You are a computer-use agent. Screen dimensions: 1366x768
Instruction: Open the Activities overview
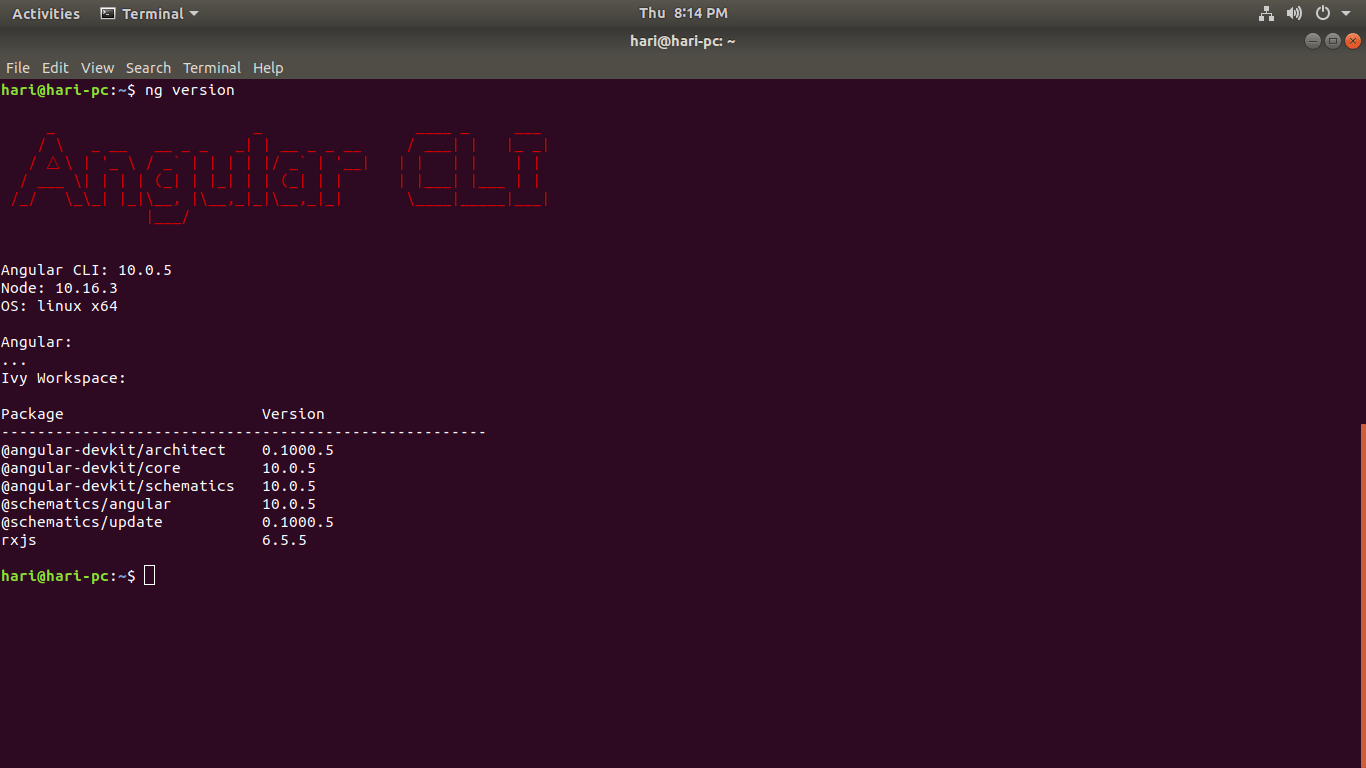46,13
